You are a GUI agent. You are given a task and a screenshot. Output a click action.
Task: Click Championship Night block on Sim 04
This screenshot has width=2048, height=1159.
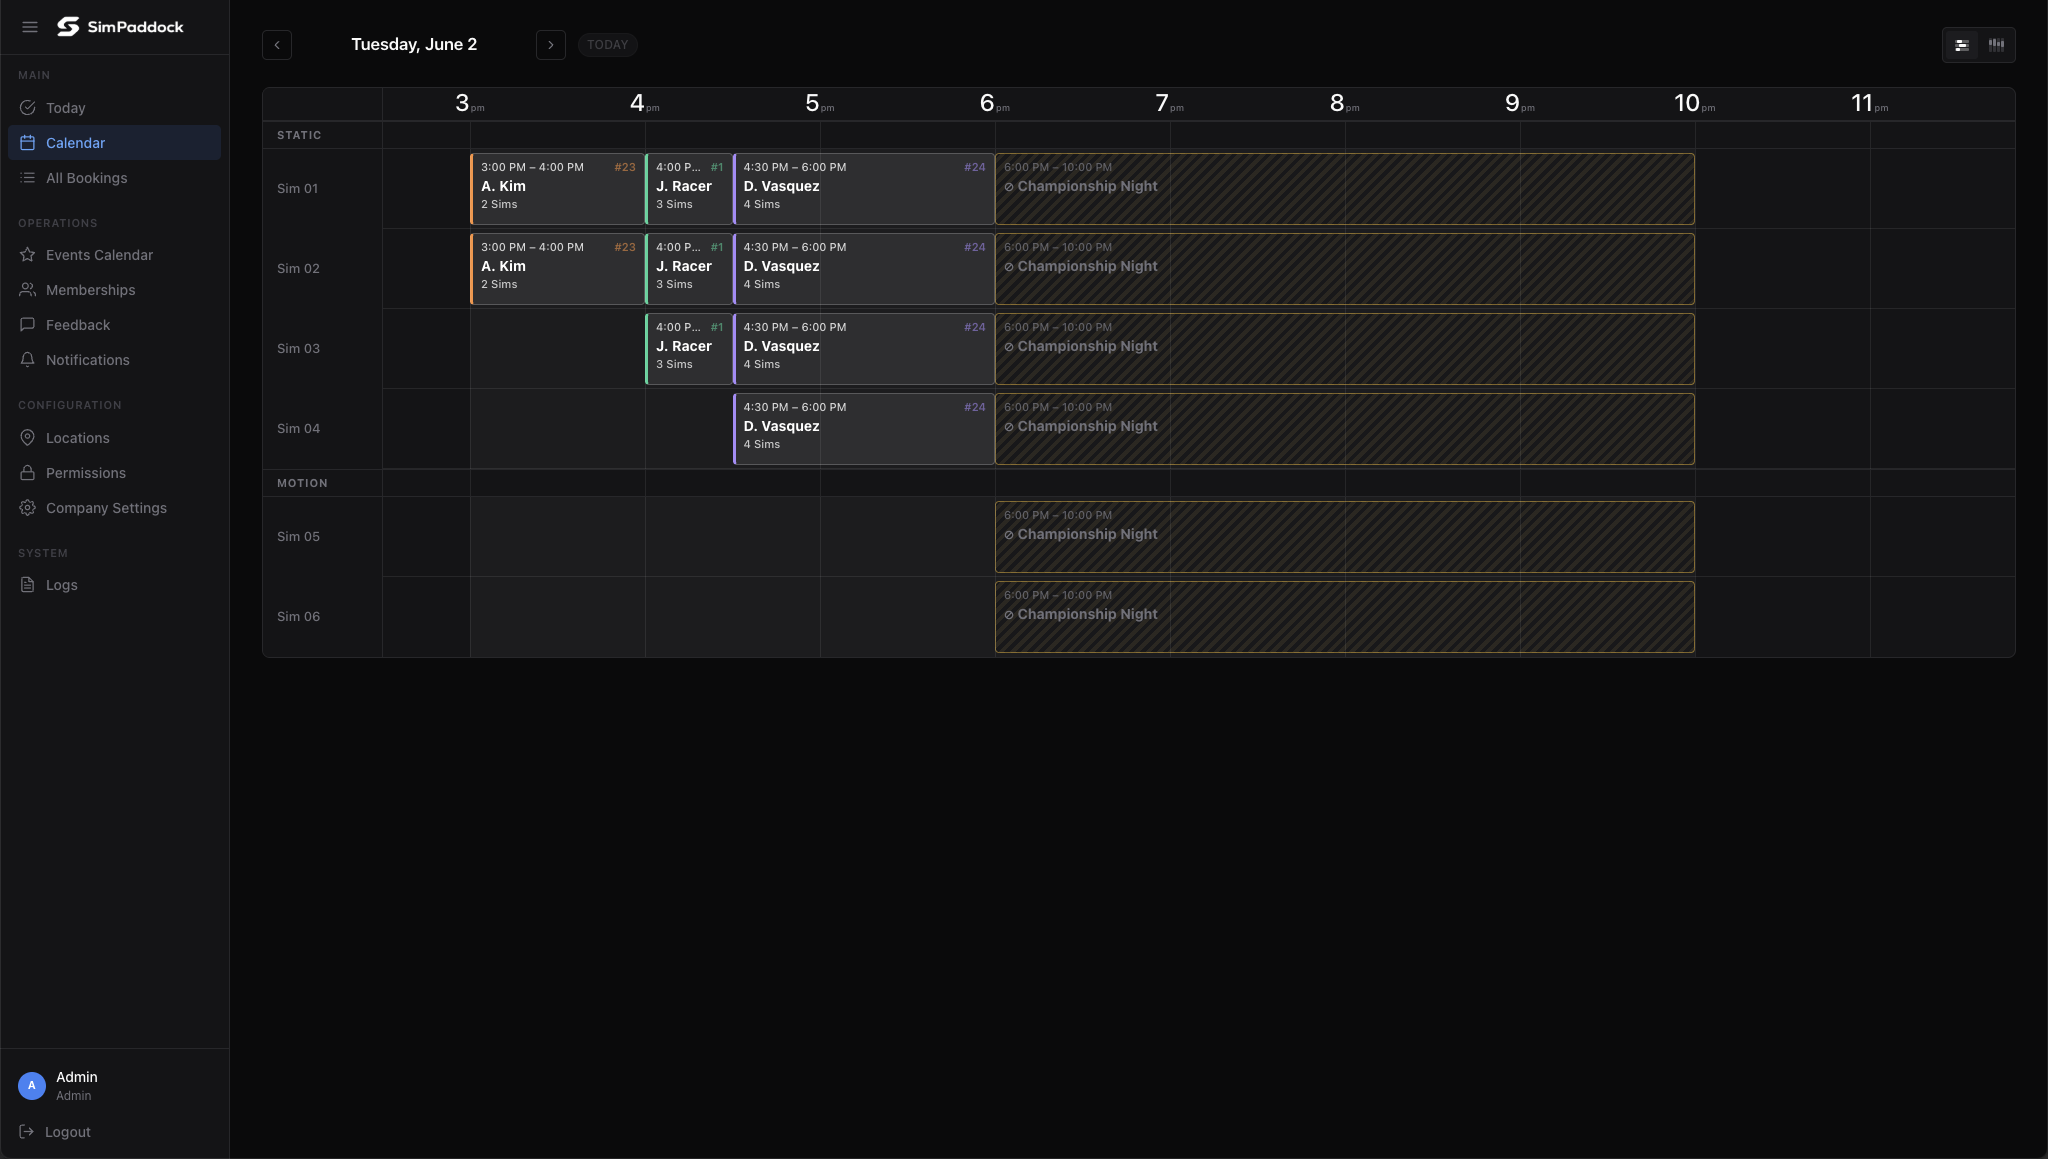click(x=1345, y=429)
